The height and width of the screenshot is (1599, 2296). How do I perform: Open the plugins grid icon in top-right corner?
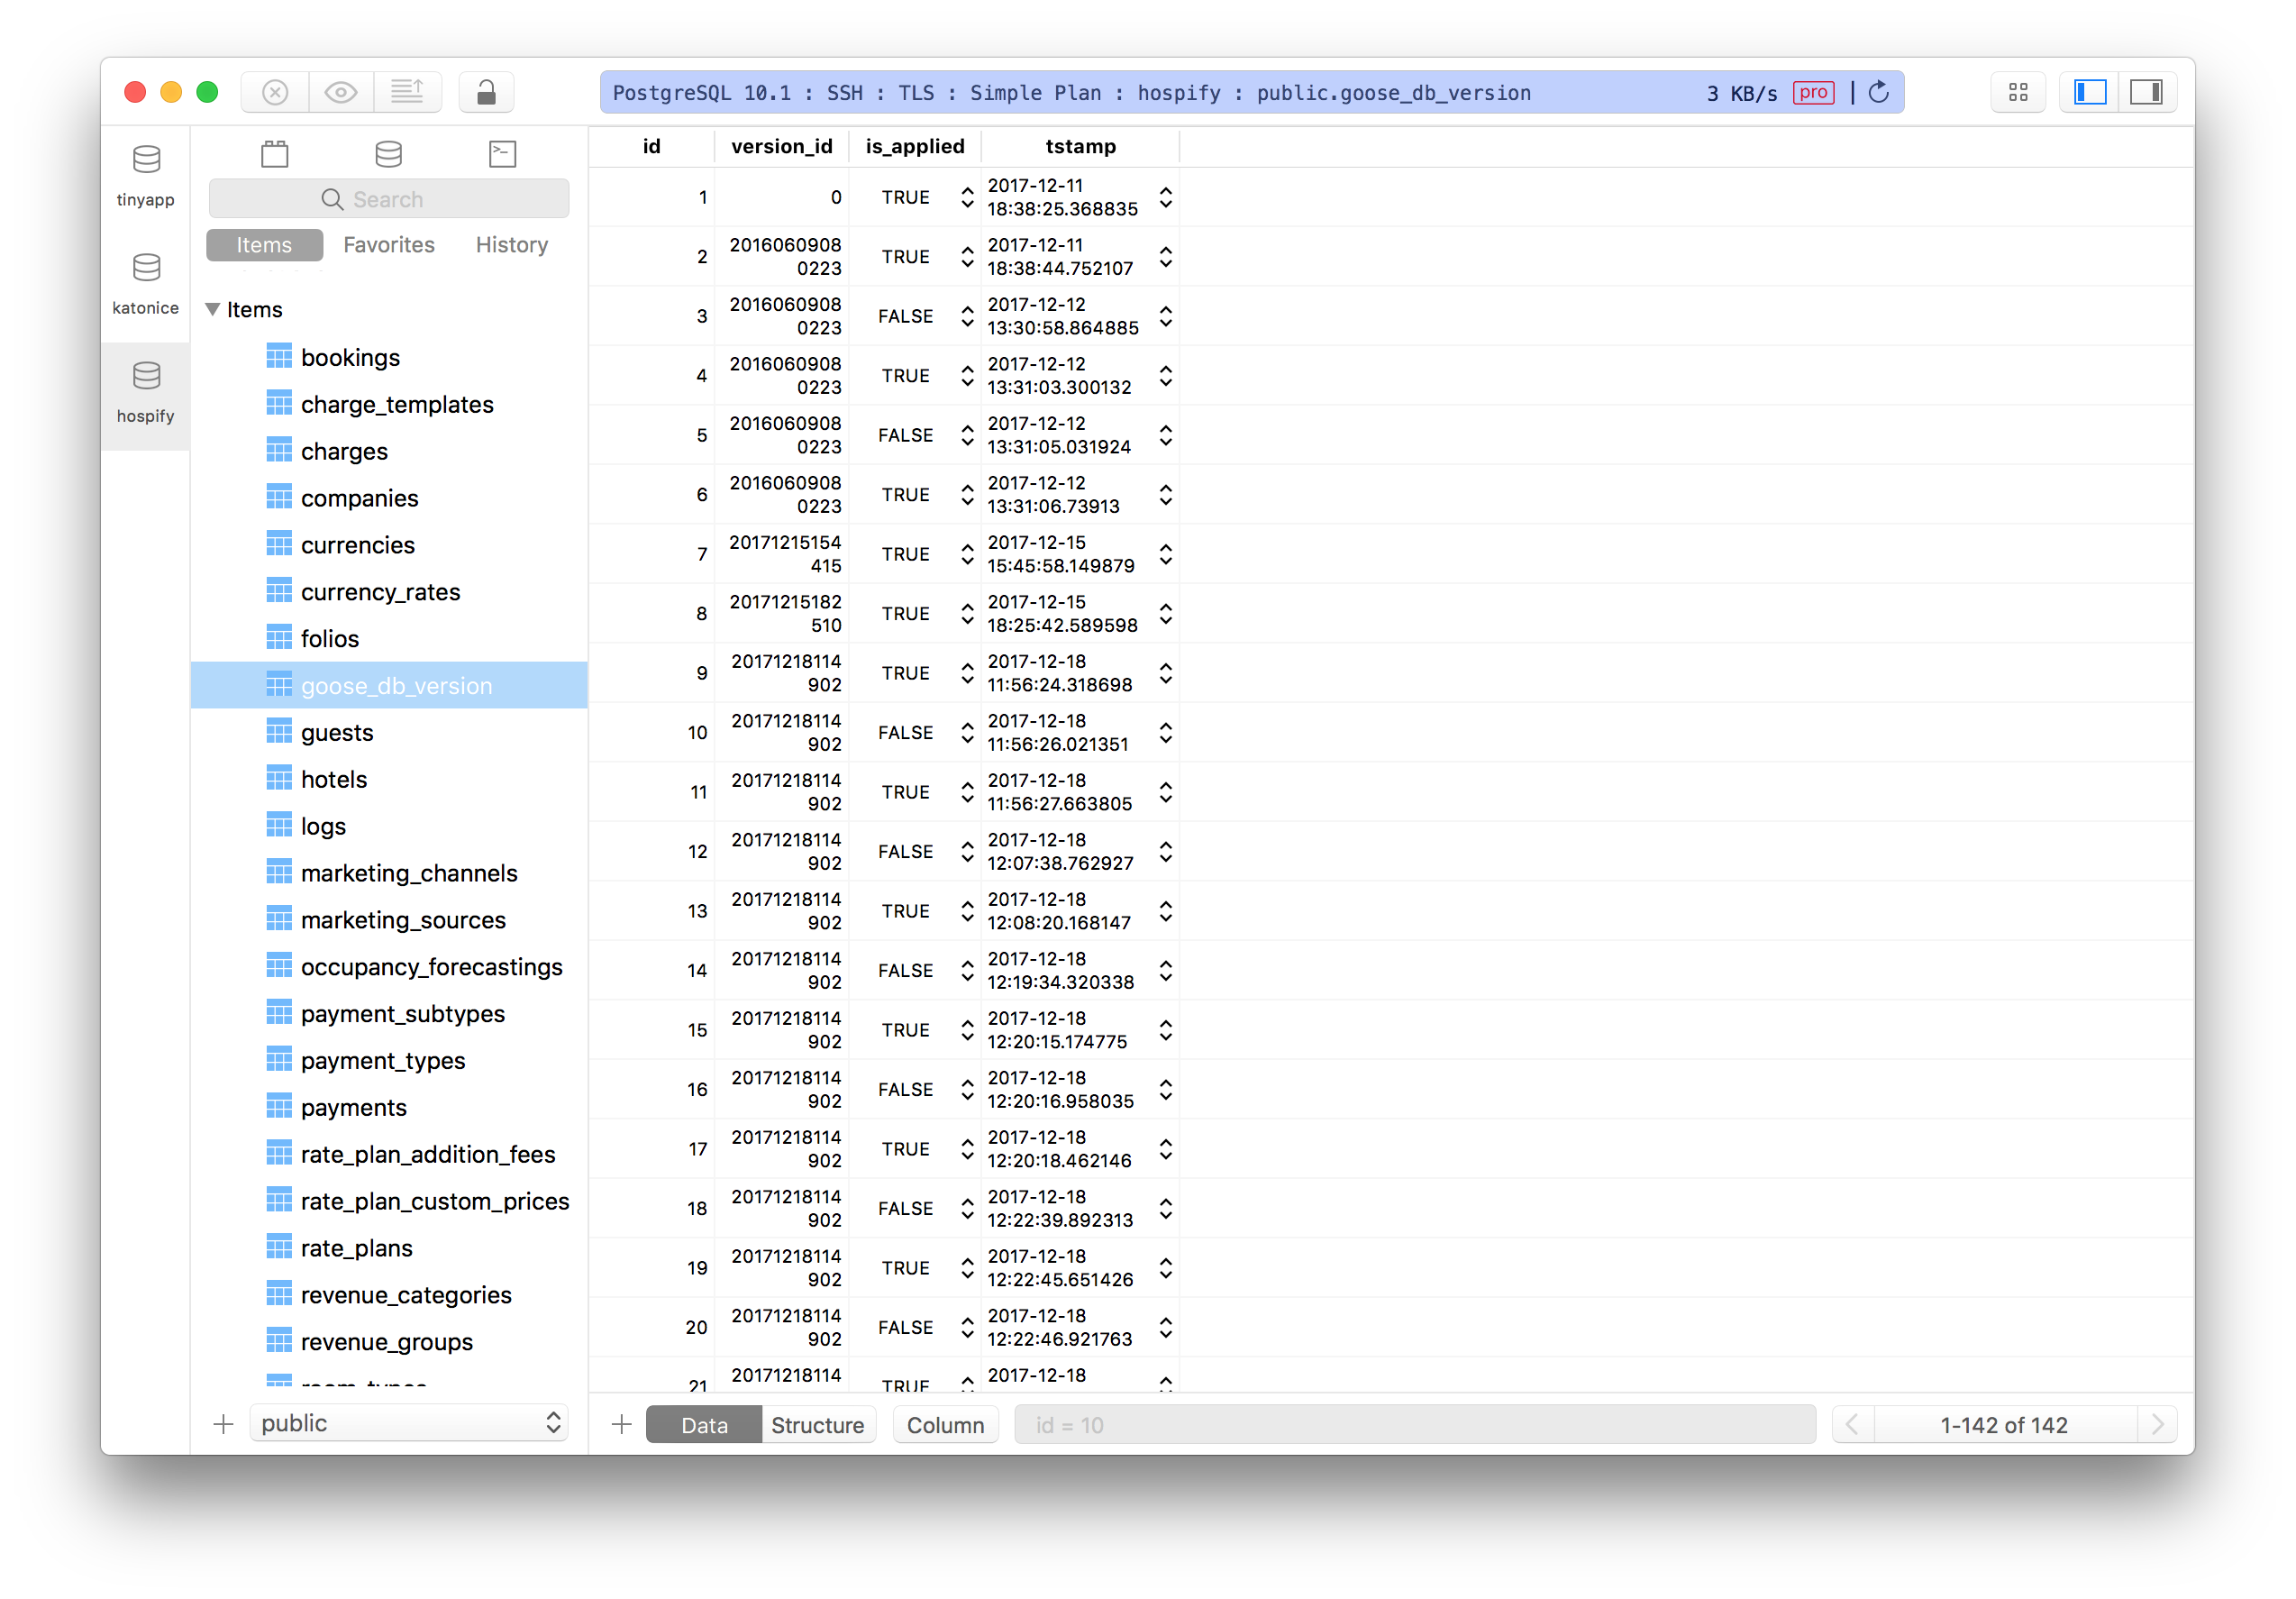(2018, 91)
